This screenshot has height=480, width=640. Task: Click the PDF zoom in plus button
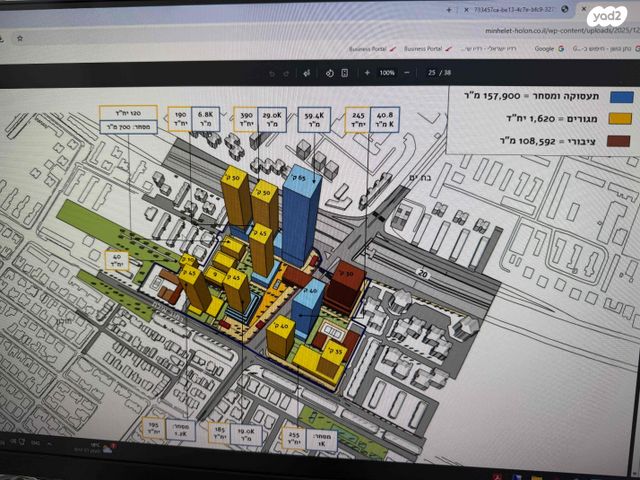[367, 73]
